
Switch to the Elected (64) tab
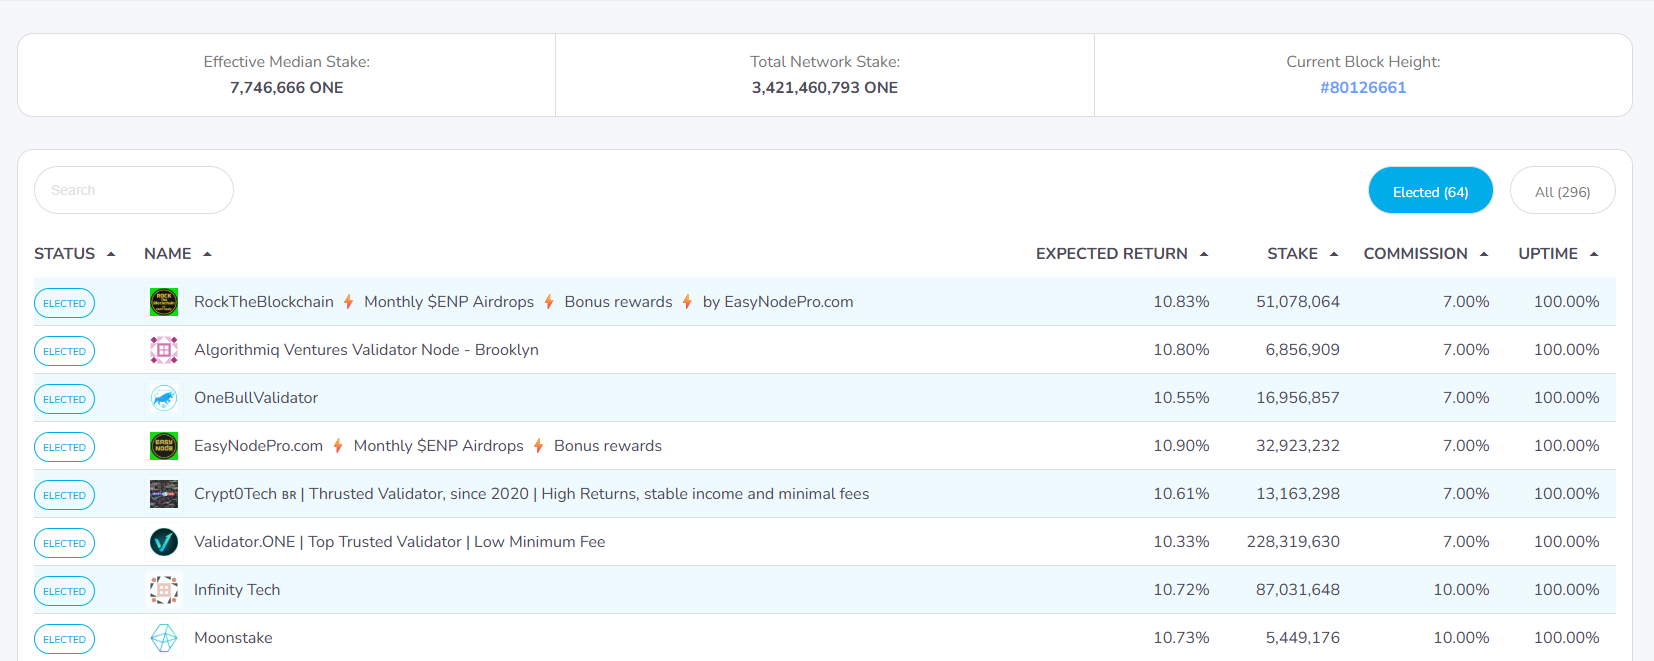tap(1430, 191)
